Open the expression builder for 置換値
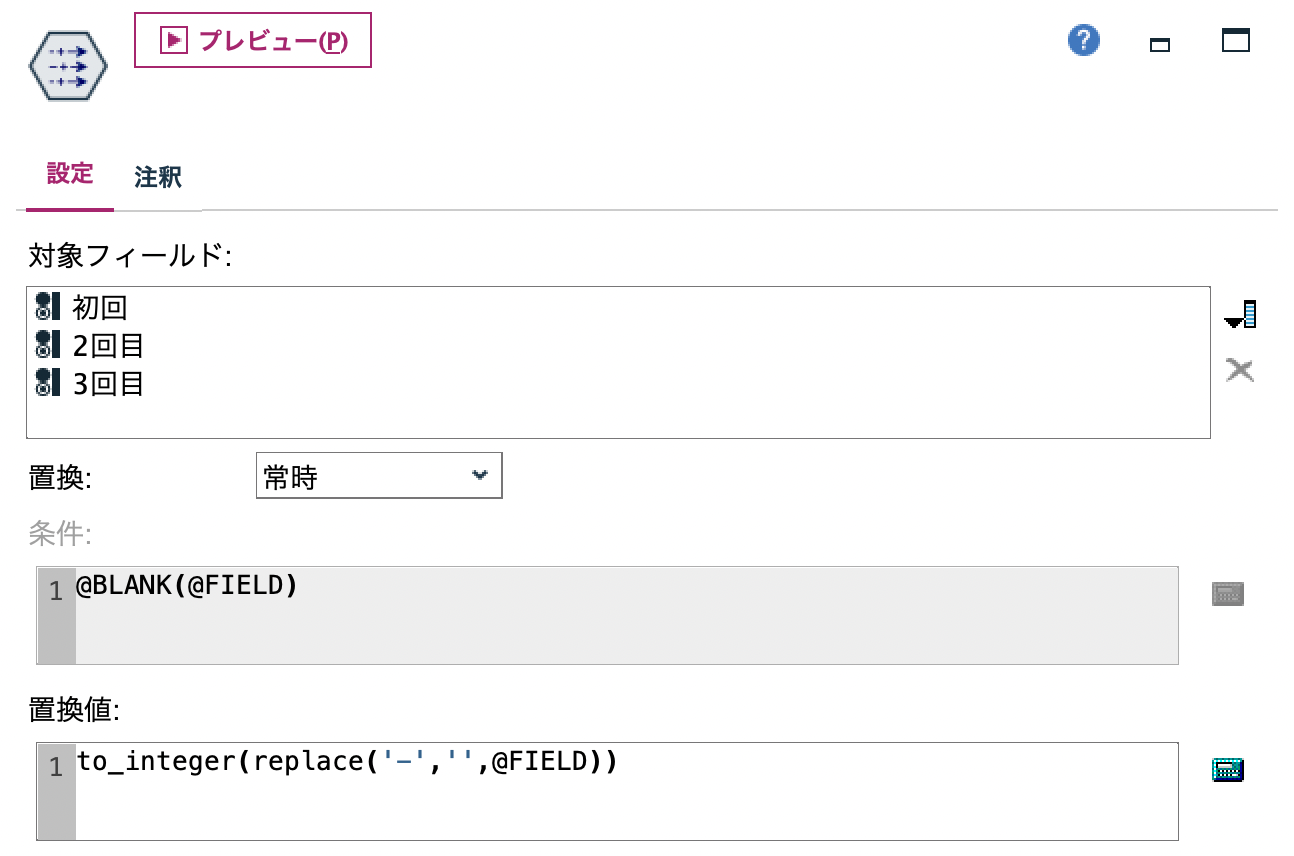 click(x=1228, y=769)
